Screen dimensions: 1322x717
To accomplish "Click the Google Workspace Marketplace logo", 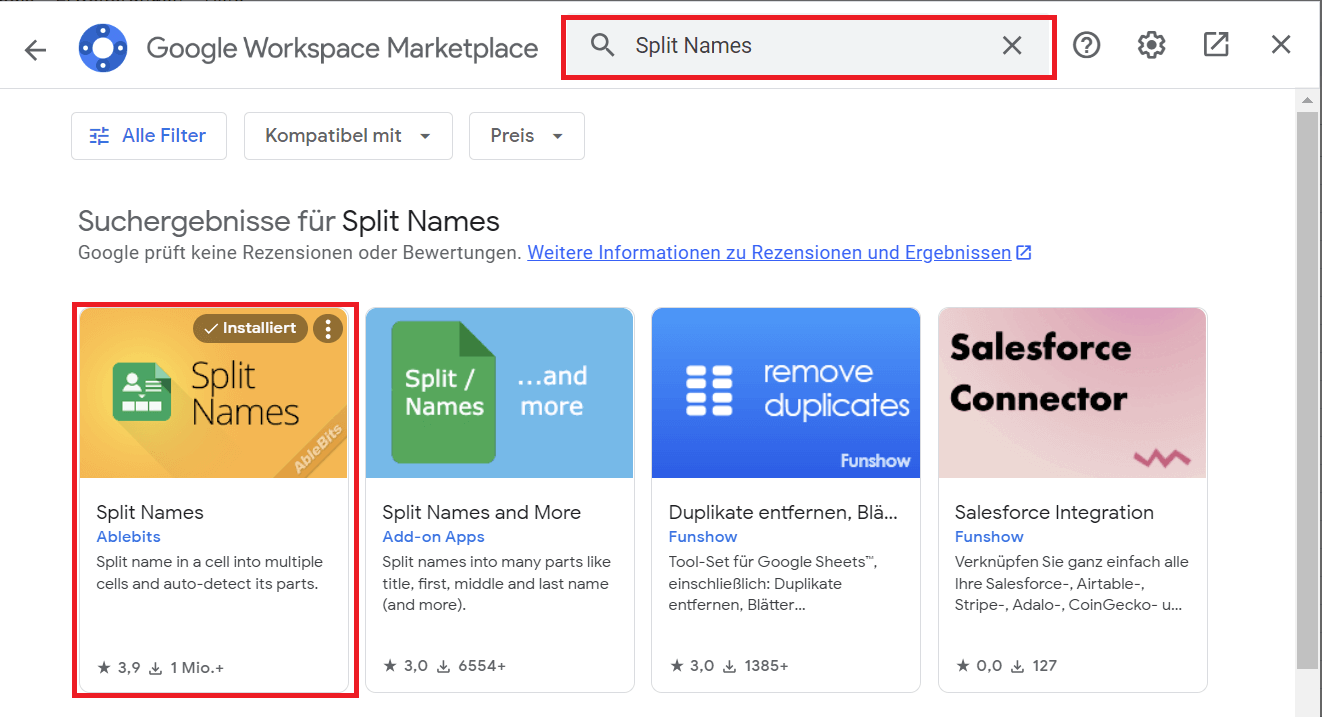I will 103,48.
